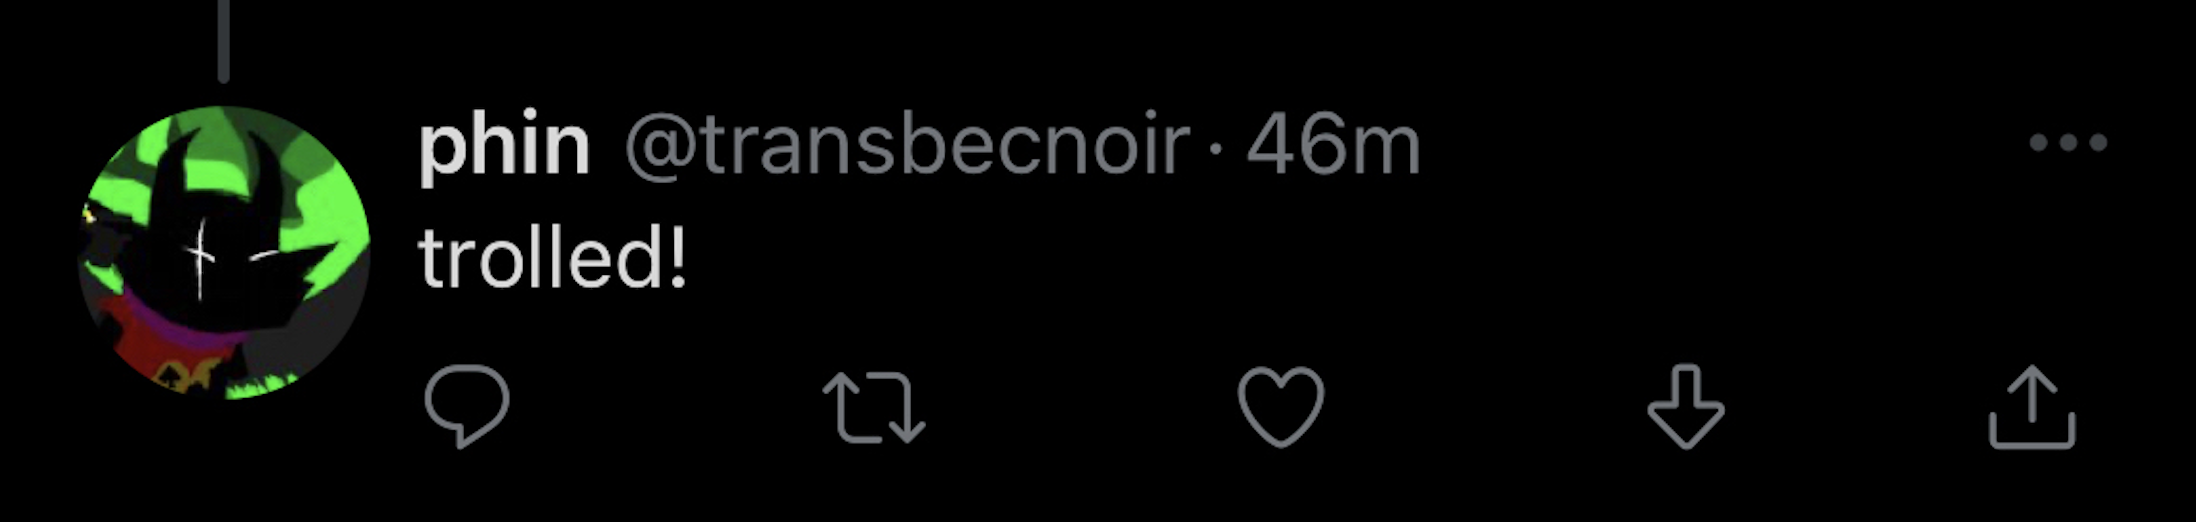
Task: Open the tweet detail by clicking "trolled!" text
Action: pos(553,258)
